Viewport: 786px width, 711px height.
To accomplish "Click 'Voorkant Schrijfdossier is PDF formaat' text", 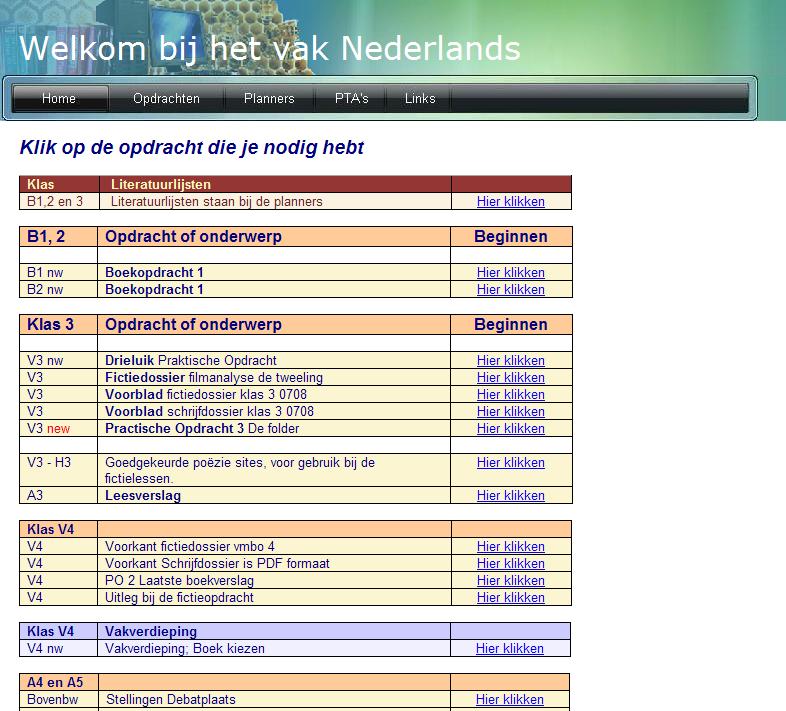I will (218, 564).
